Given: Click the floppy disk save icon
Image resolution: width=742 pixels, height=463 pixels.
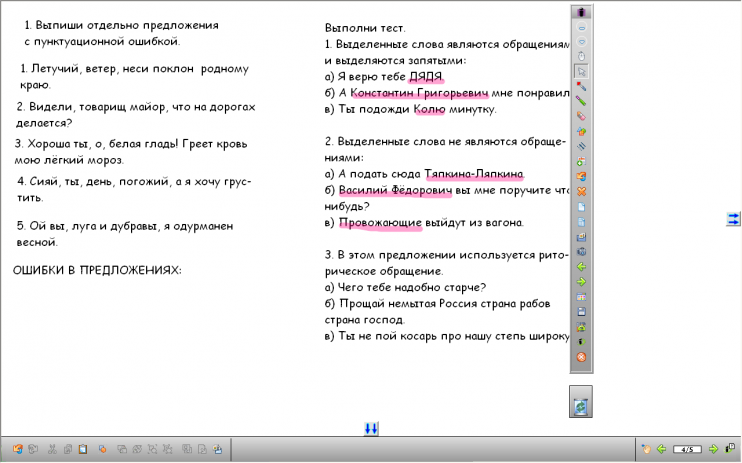Looking at the screenshot, I should click(581, 311).
